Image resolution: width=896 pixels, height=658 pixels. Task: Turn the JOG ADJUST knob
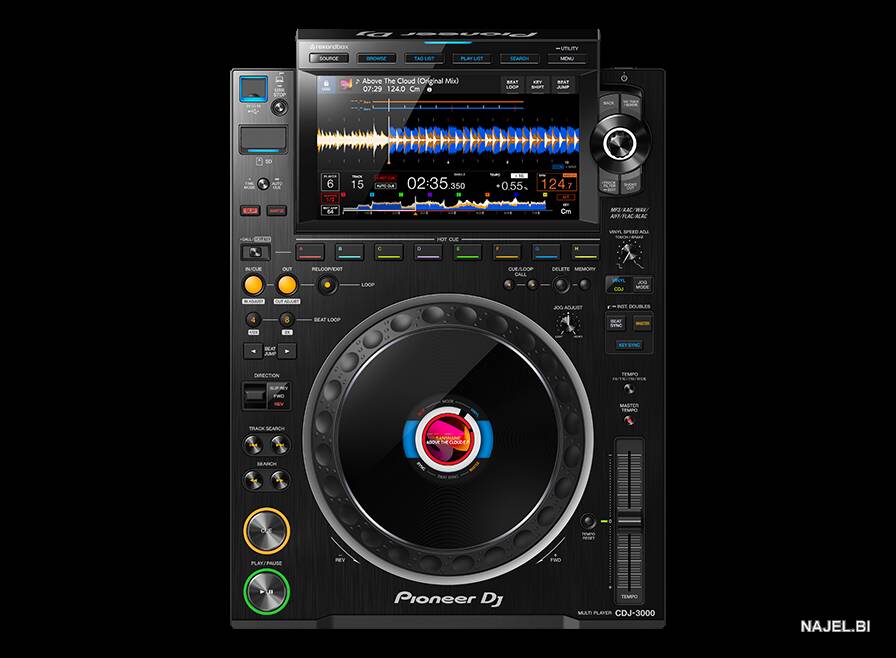coord(568,325)
